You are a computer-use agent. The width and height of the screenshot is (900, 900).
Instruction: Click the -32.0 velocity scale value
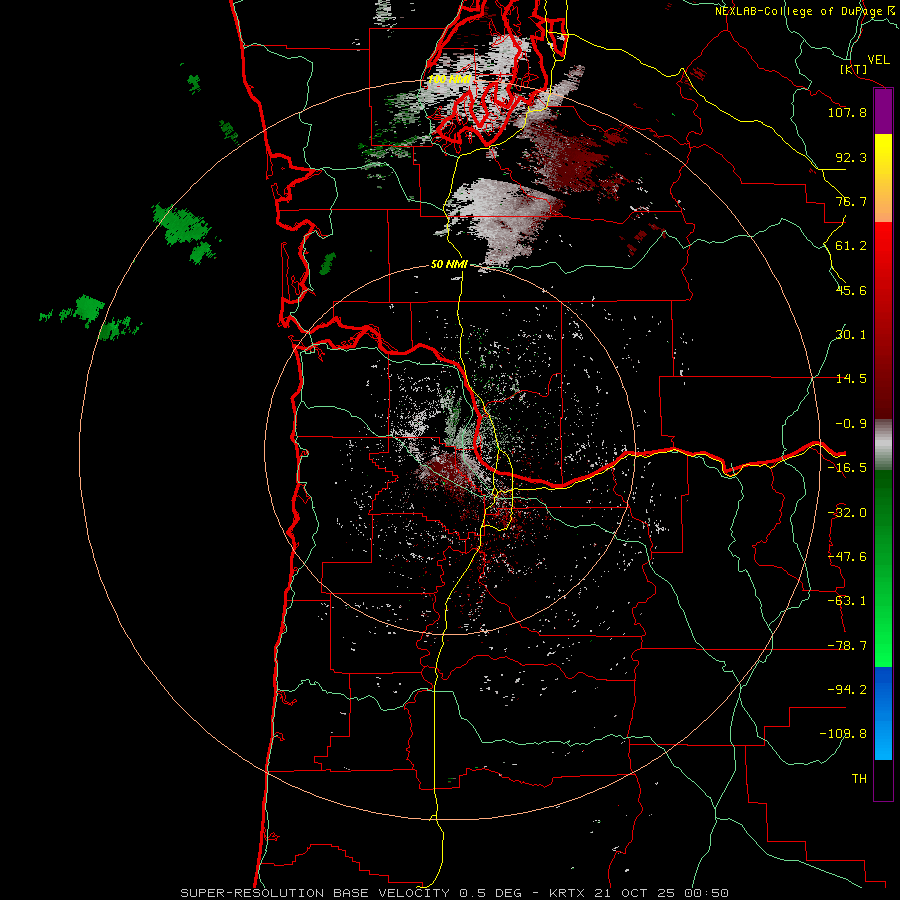point(847,513)
